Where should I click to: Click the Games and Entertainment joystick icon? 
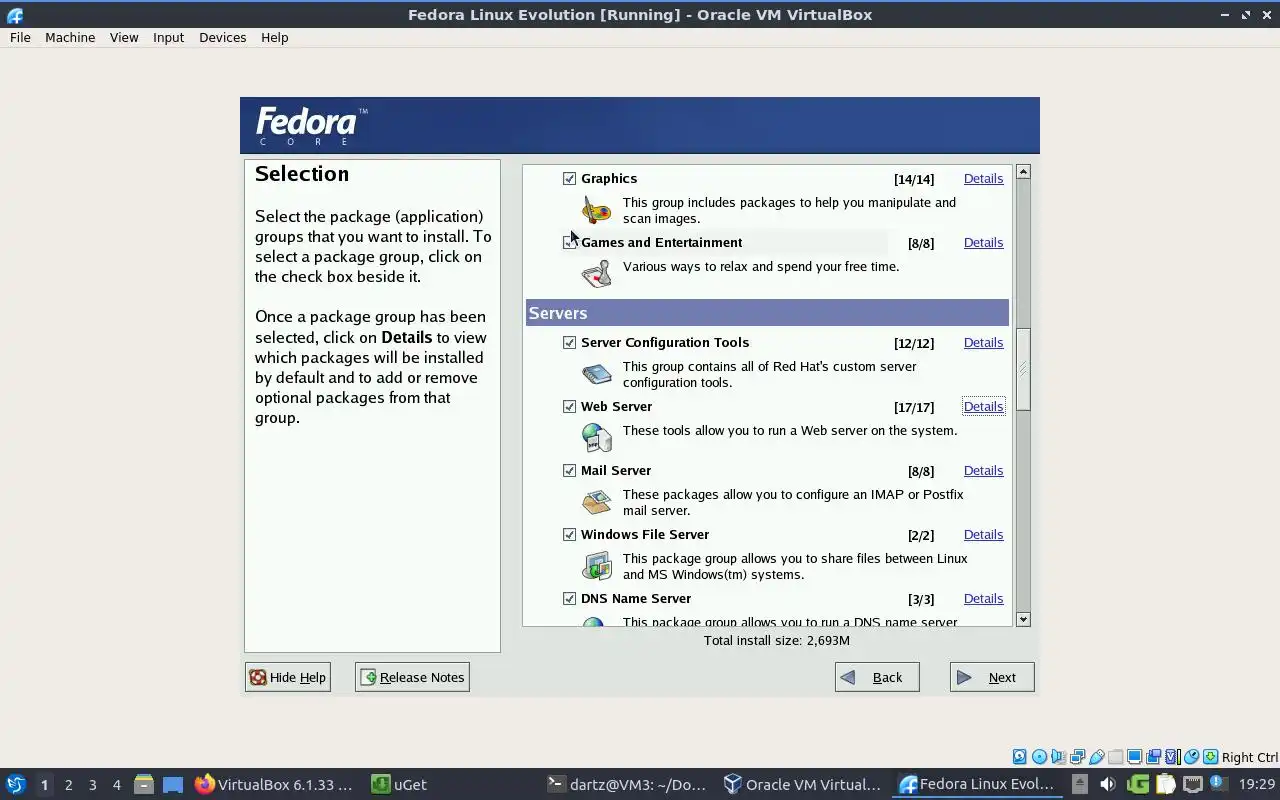pyautogui.click(x=596, y=274)
